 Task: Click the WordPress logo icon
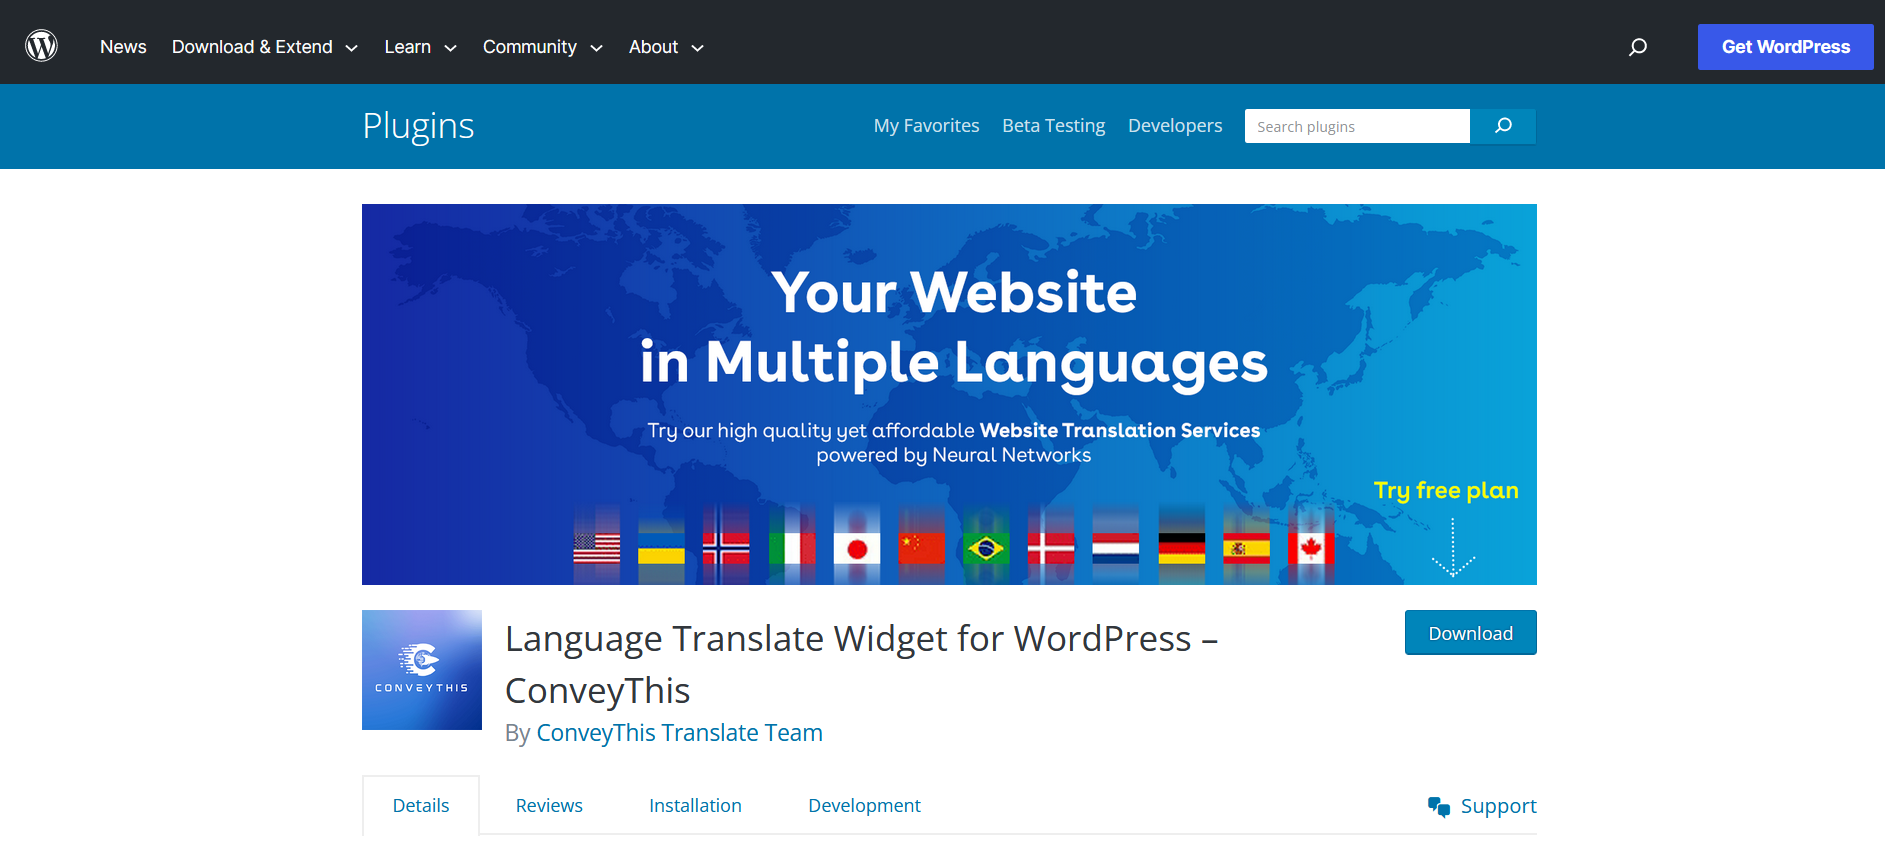[41, 46]
